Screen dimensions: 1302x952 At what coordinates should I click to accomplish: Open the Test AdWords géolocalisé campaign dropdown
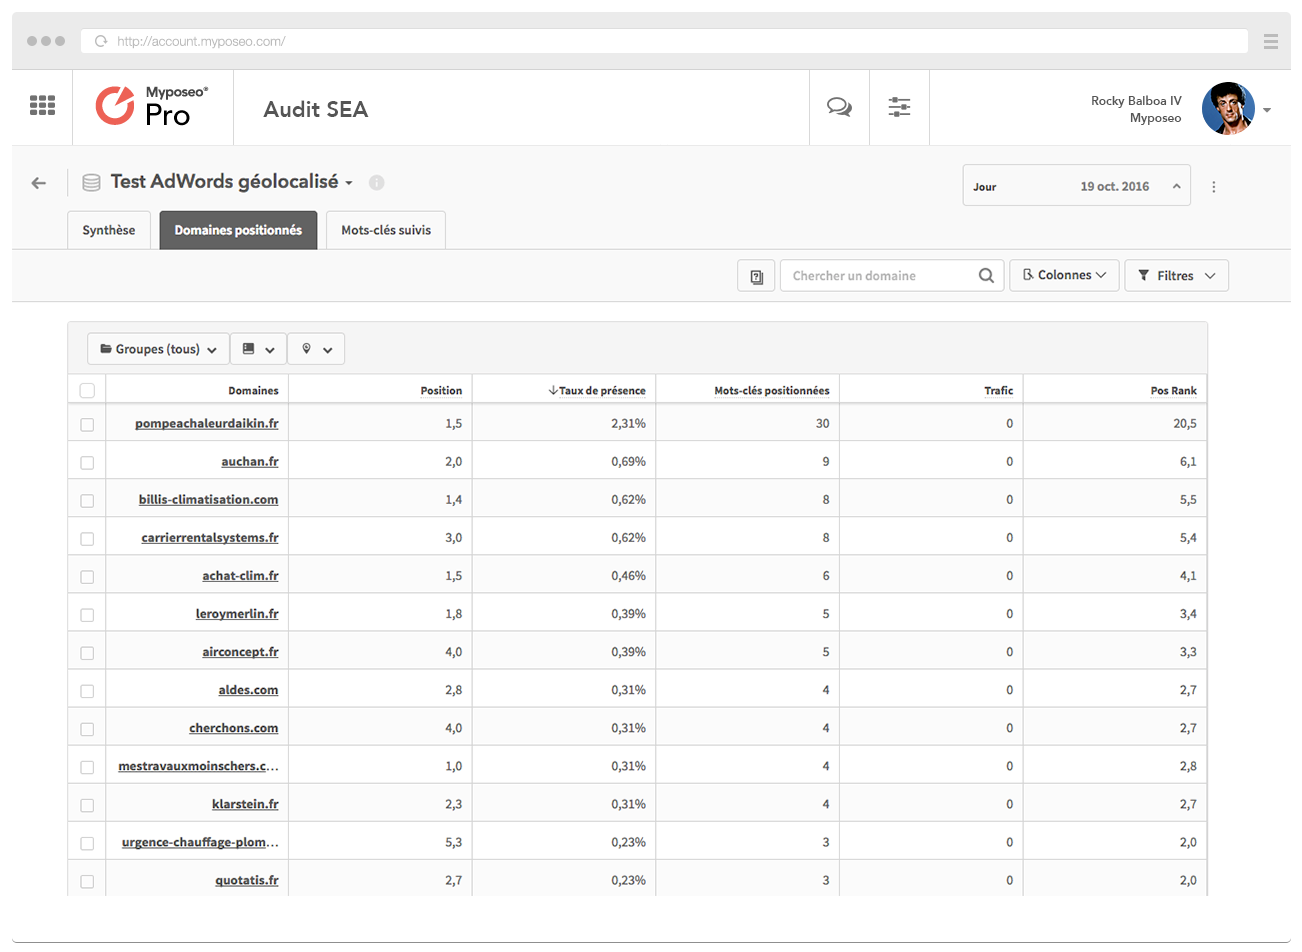click(231, 182)
